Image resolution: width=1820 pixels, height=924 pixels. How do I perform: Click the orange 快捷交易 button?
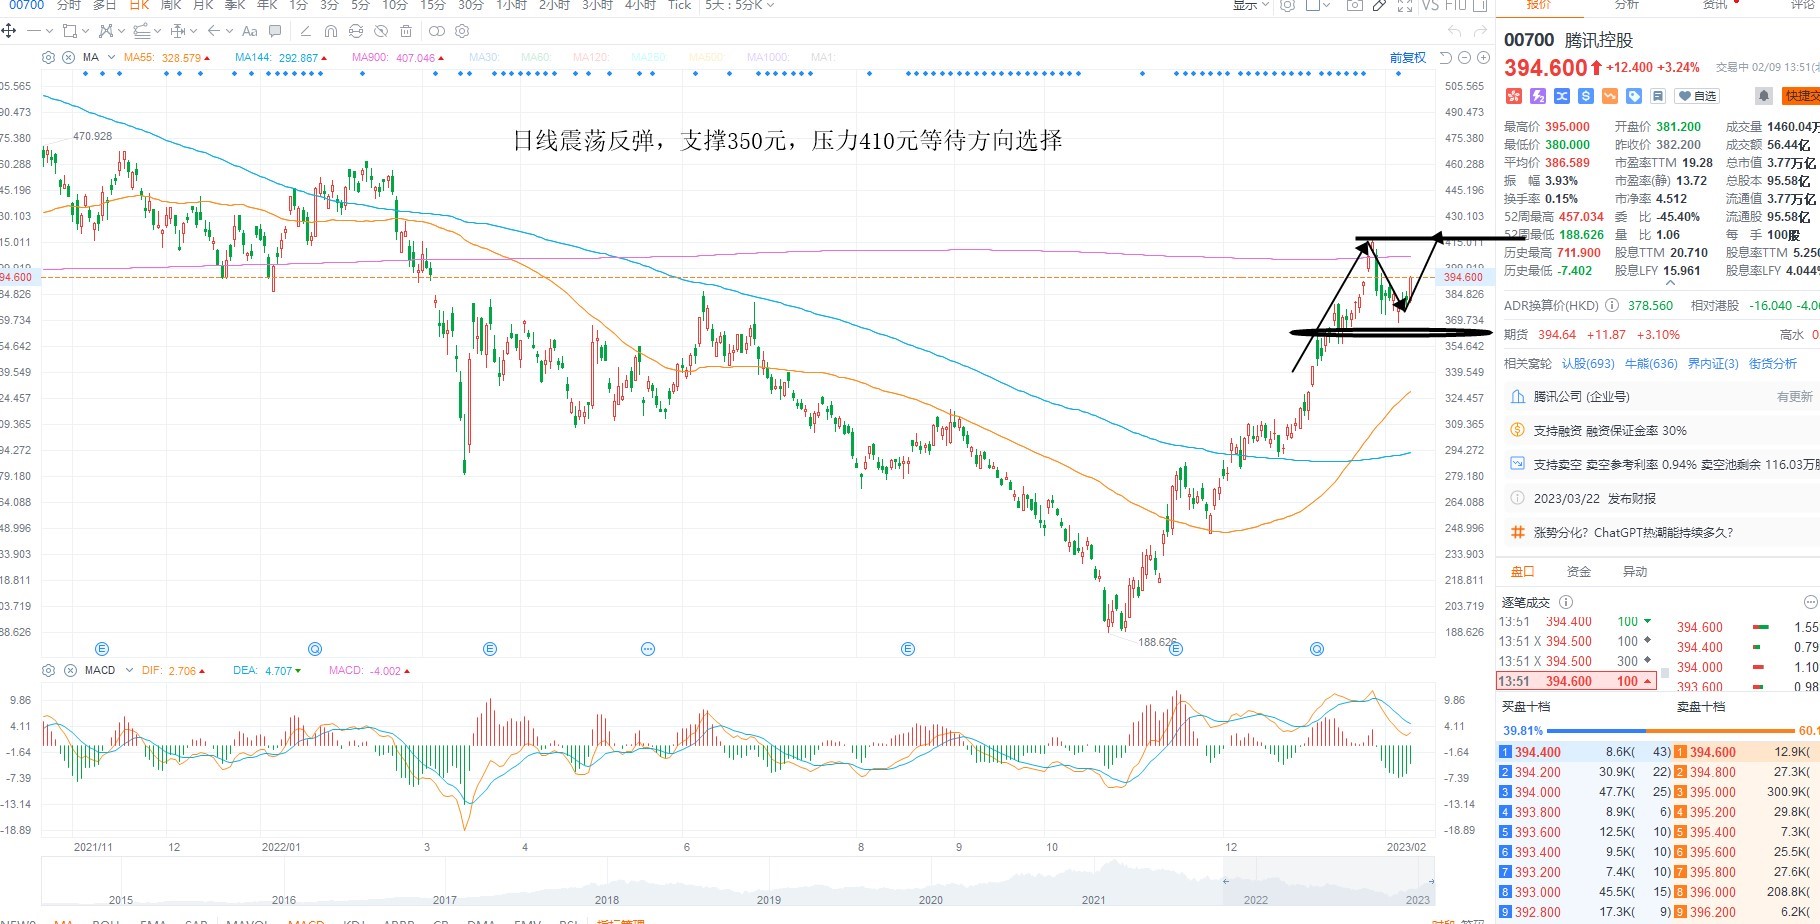[x=1801, y=96]
